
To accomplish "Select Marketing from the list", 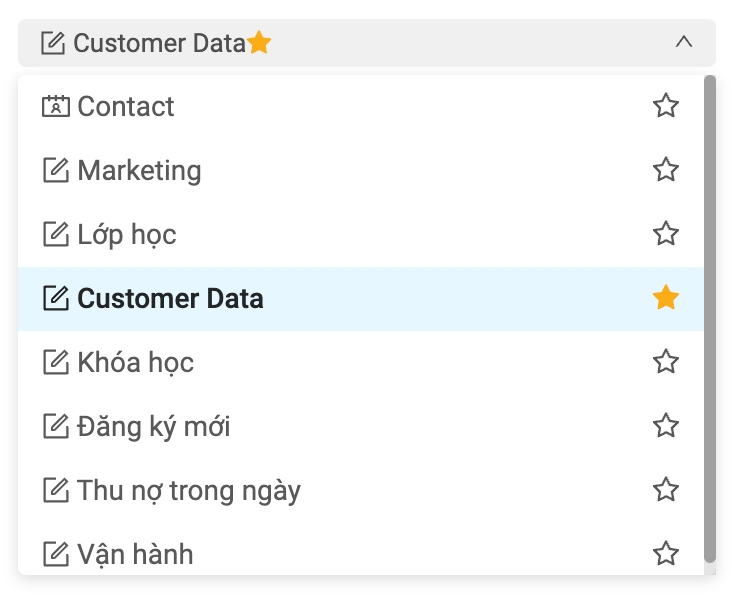I will [x=139, y=171].
